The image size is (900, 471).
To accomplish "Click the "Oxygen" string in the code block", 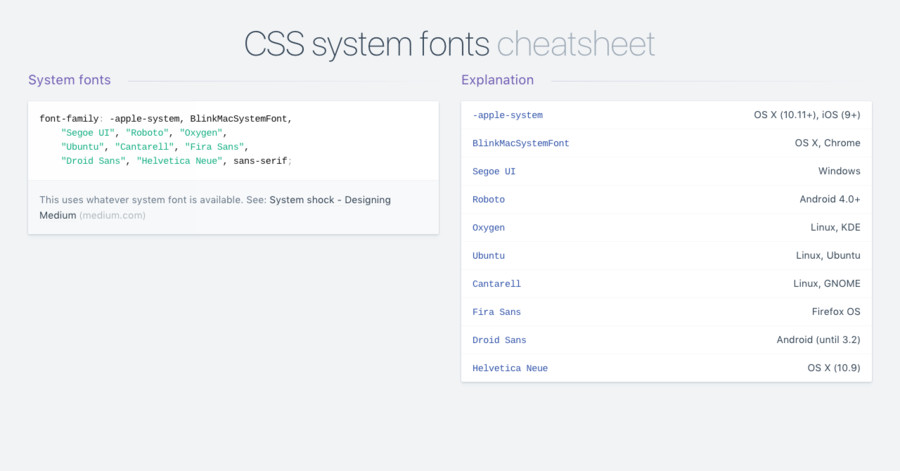I will point(201,133).
